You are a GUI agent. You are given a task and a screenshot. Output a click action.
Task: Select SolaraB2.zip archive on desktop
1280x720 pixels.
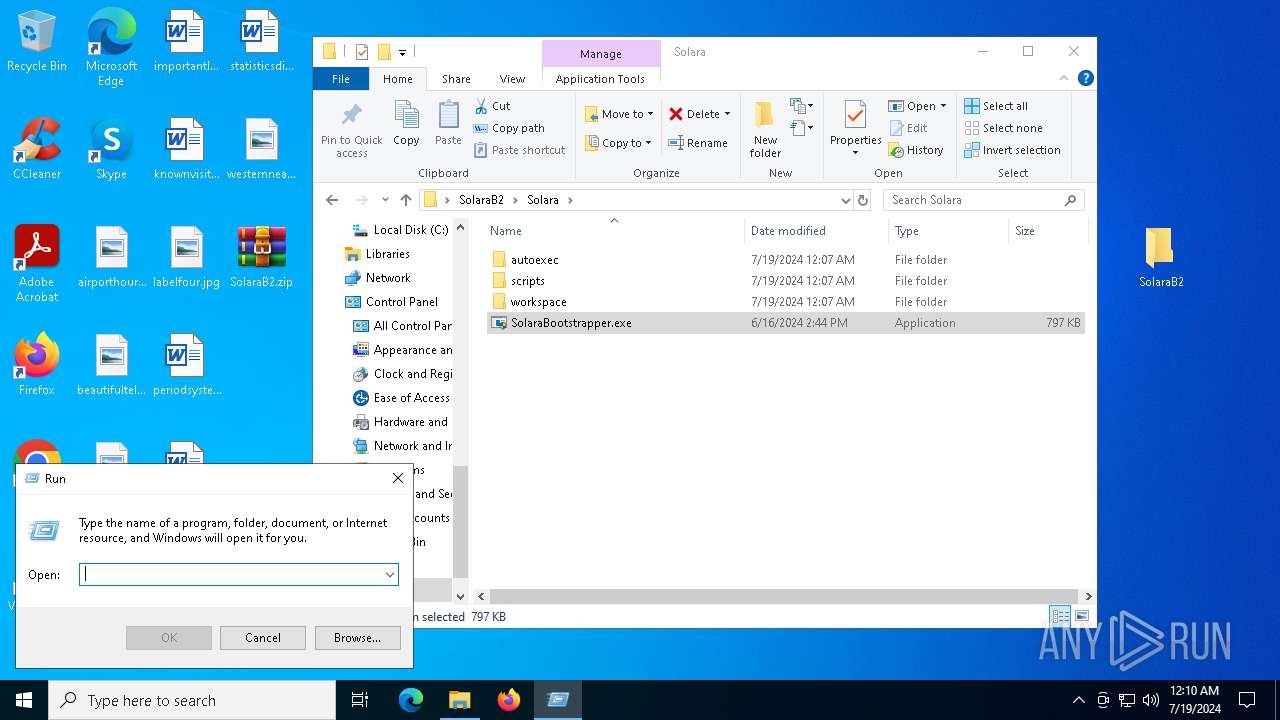pos(261,257)
